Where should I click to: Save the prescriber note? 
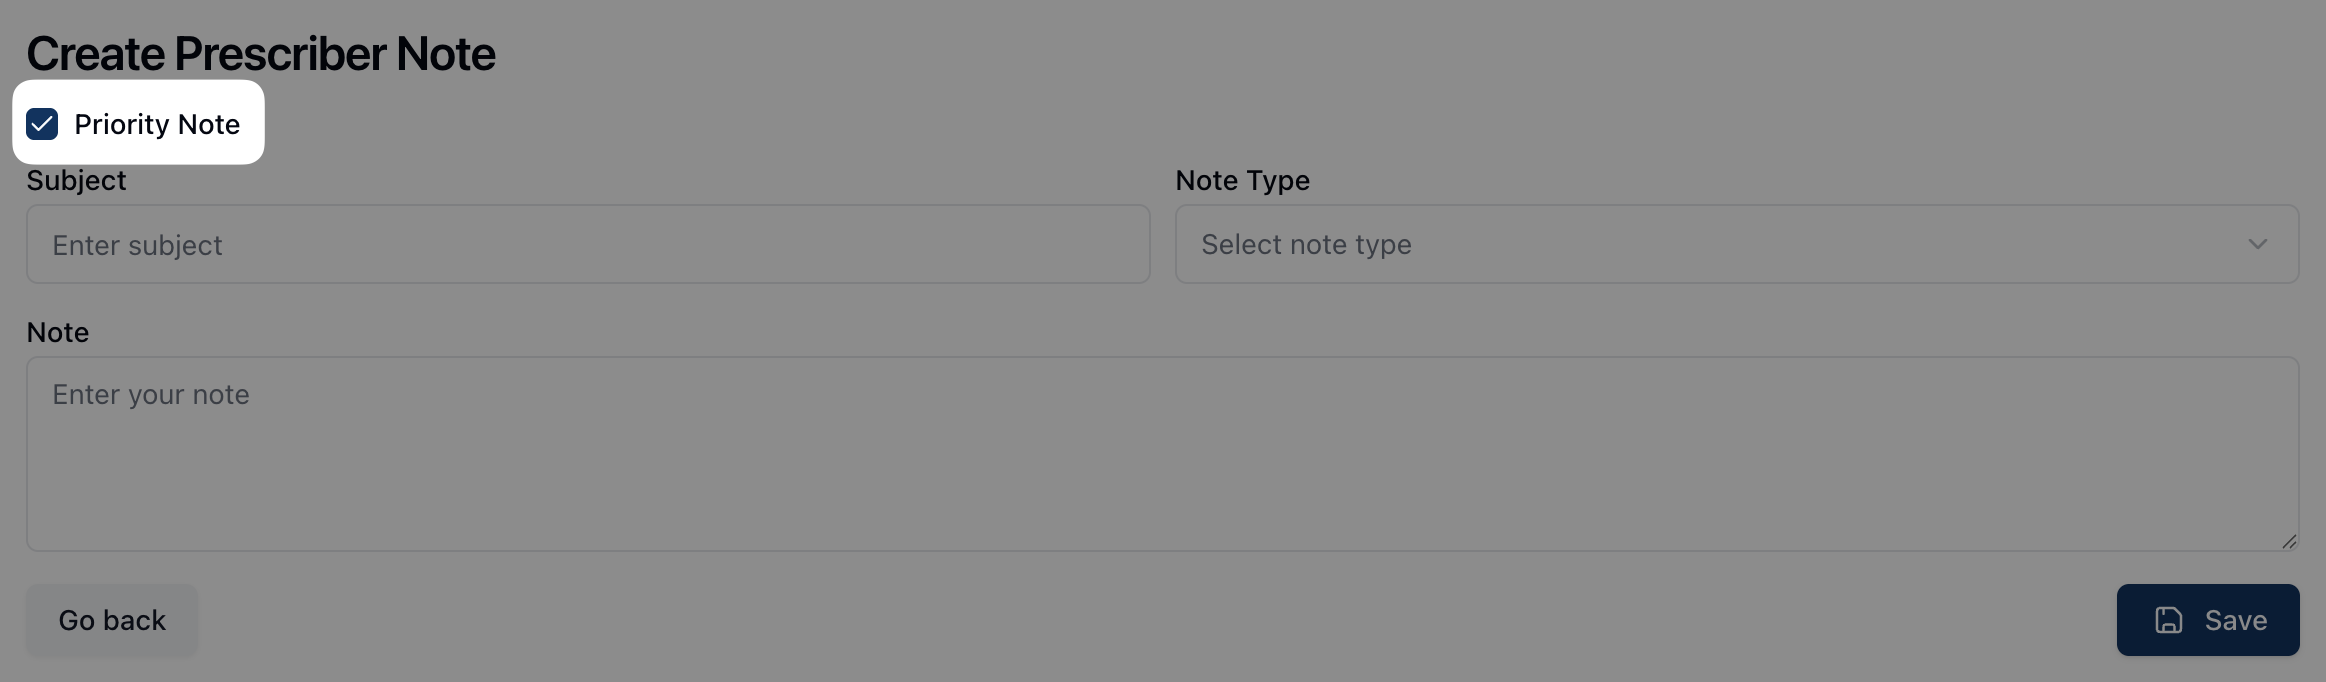tap(2207, 620)
